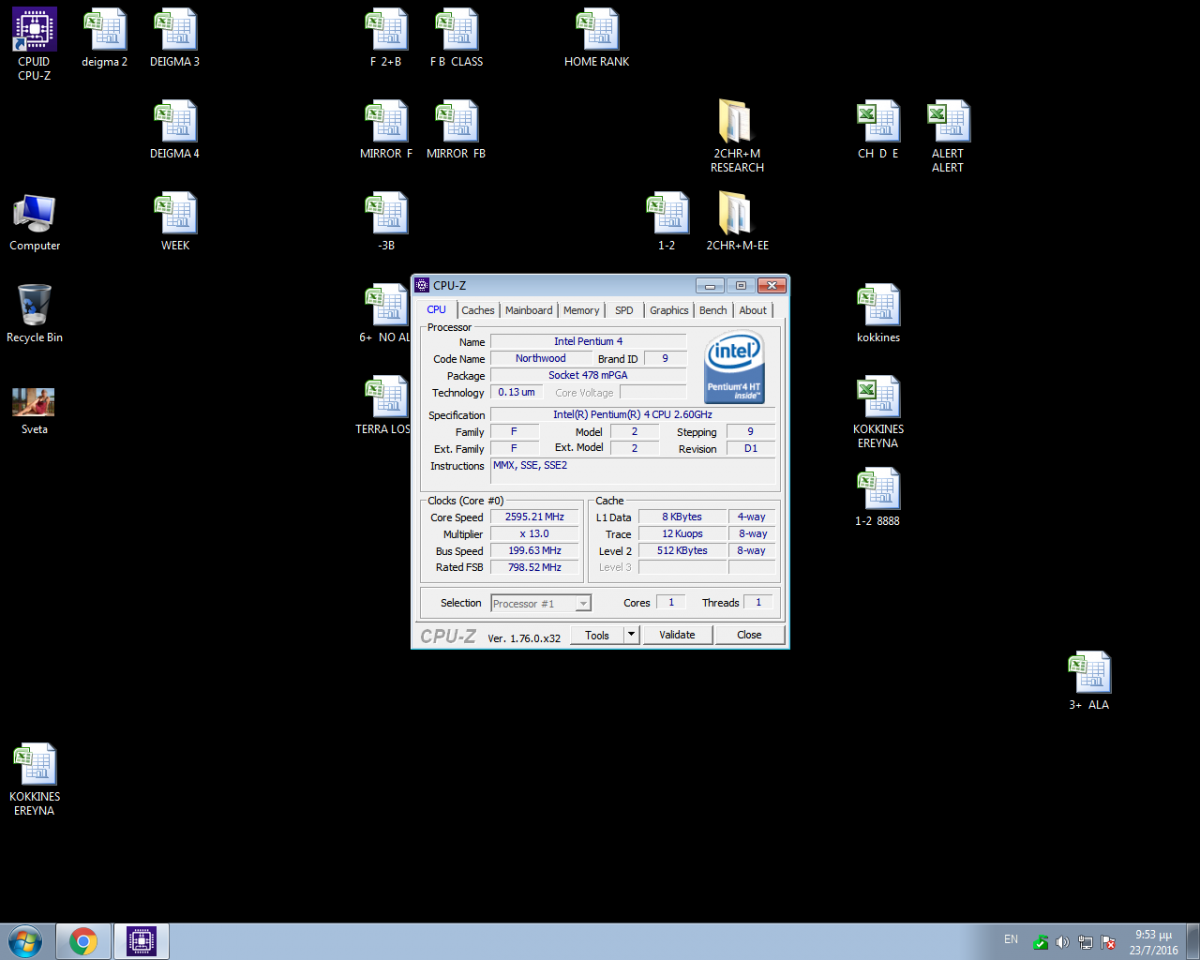Select the 2CHR+M RESEARCH folder icon
The height and width of the screenshot is (960, 1200).
click(x=737, y=122)
